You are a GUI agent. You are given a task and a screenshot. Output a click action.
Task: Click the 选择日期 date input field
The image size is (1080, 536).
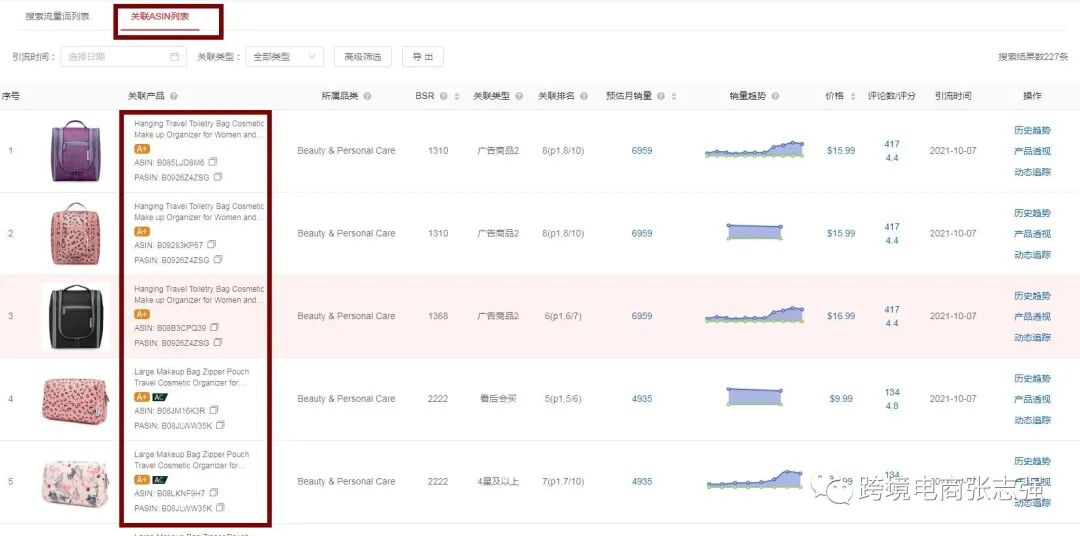pyautogui.click(x=124, y=56)
